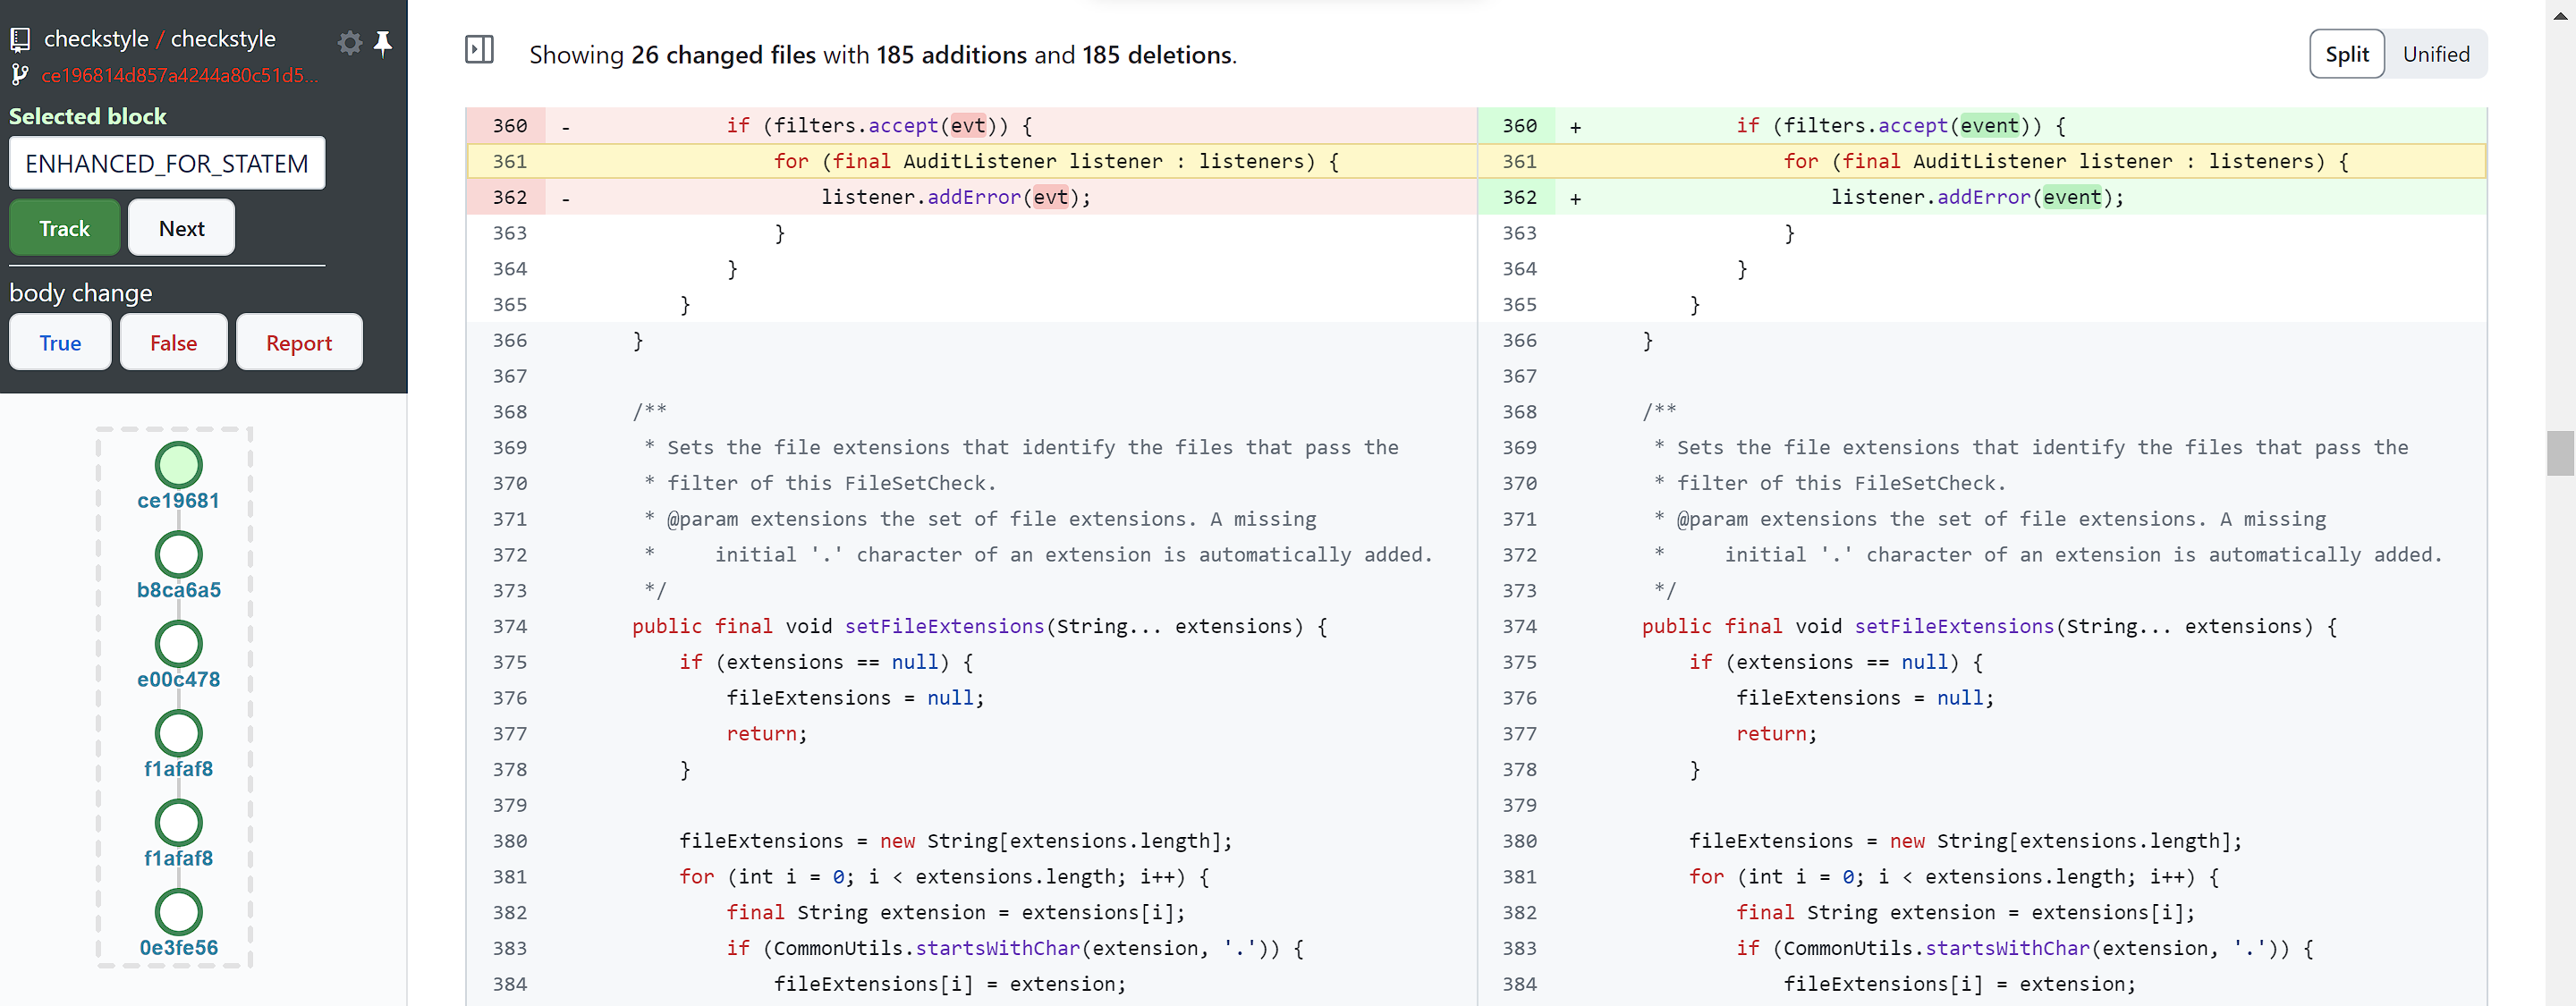Screen dimensions: 2576x1006
Task: Open the settings gear icon
Action: pos(349,43)
